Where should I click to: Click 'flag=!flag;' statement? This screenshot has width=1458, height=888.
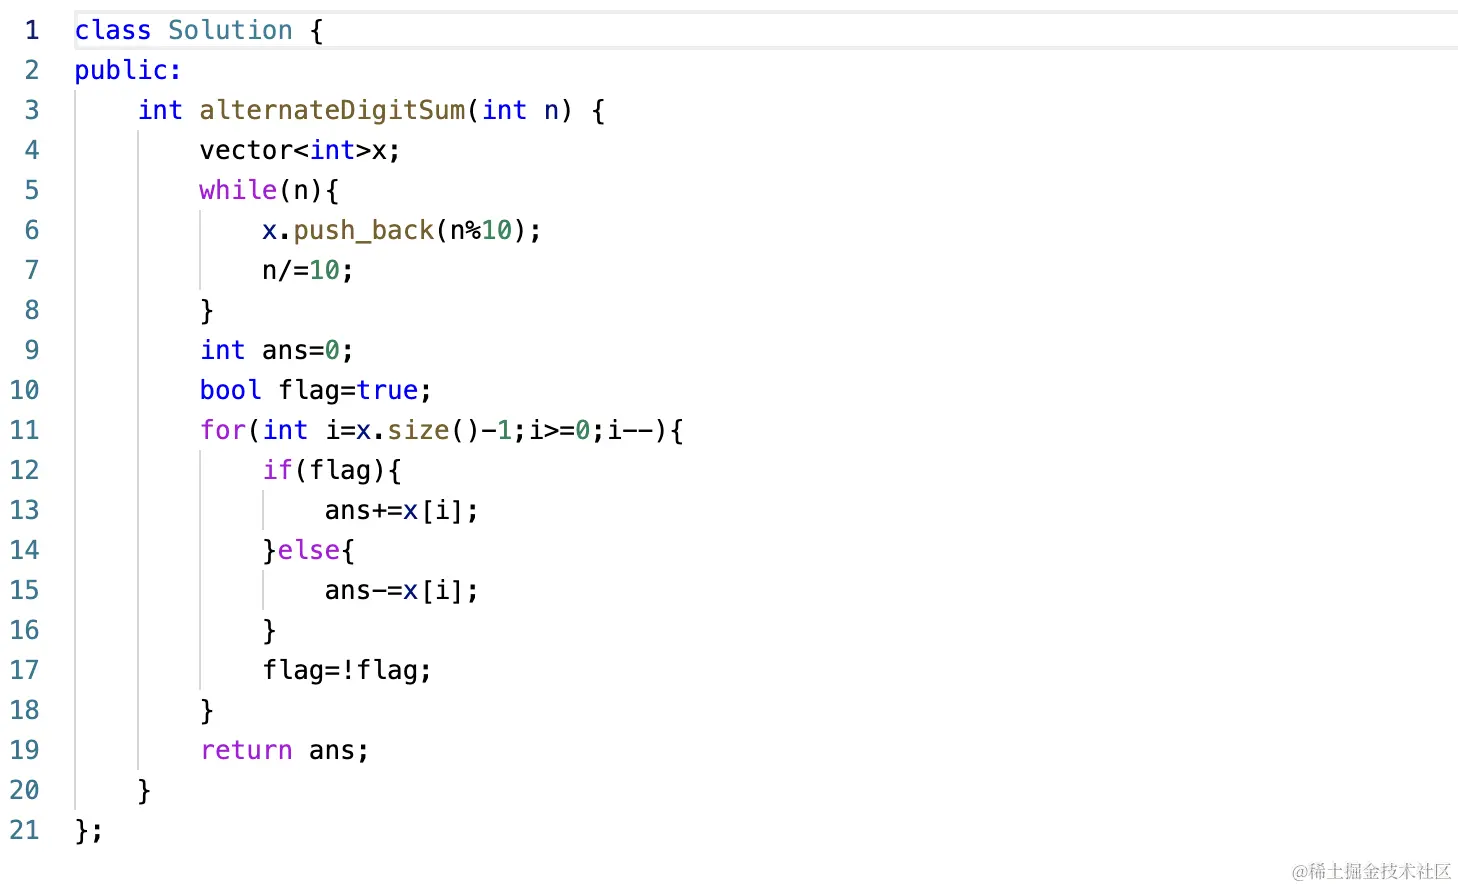(347, 670)
